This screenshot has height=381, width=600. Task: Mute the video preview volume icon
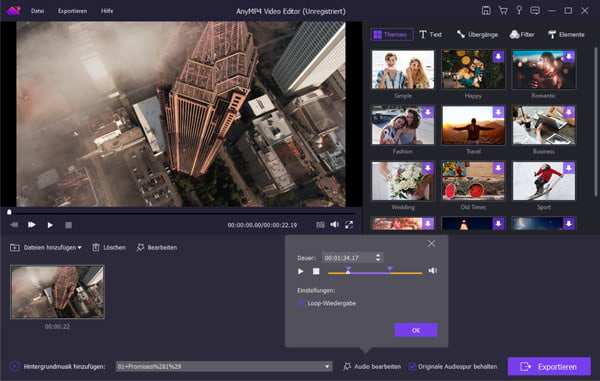tap(334, 225)
